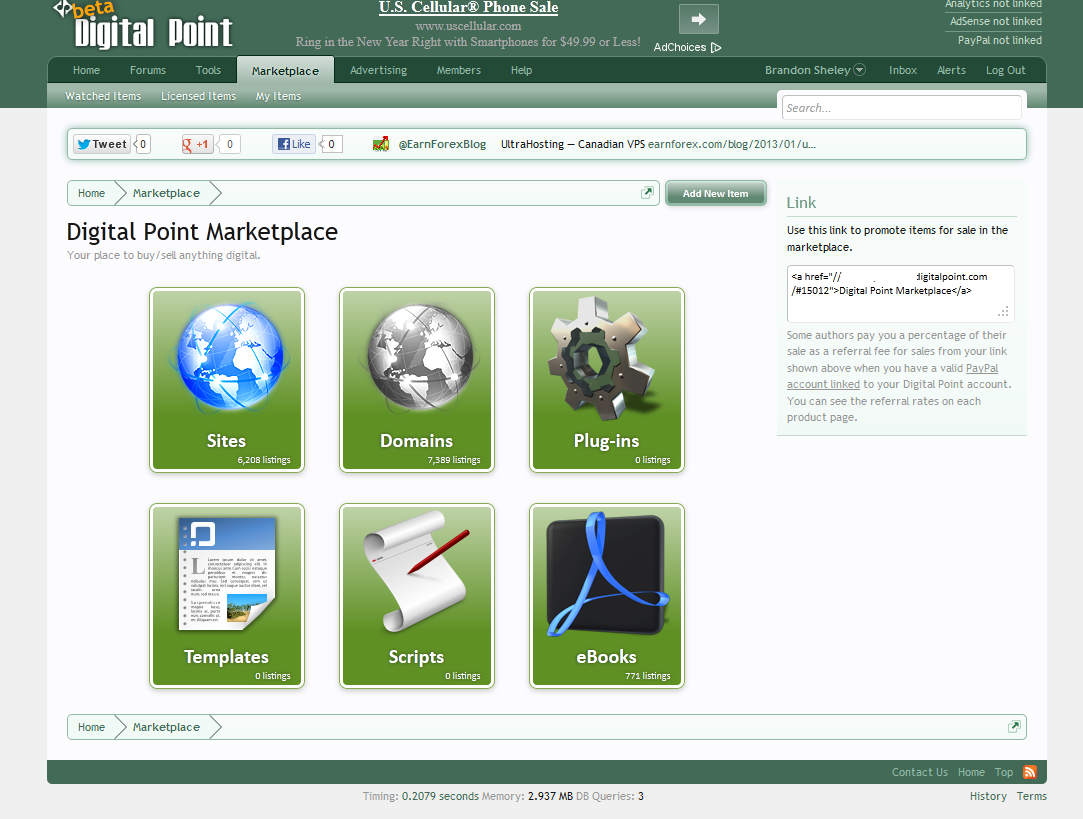
Task: Click the www.uscellular.com ad URL
Action: 468,26
